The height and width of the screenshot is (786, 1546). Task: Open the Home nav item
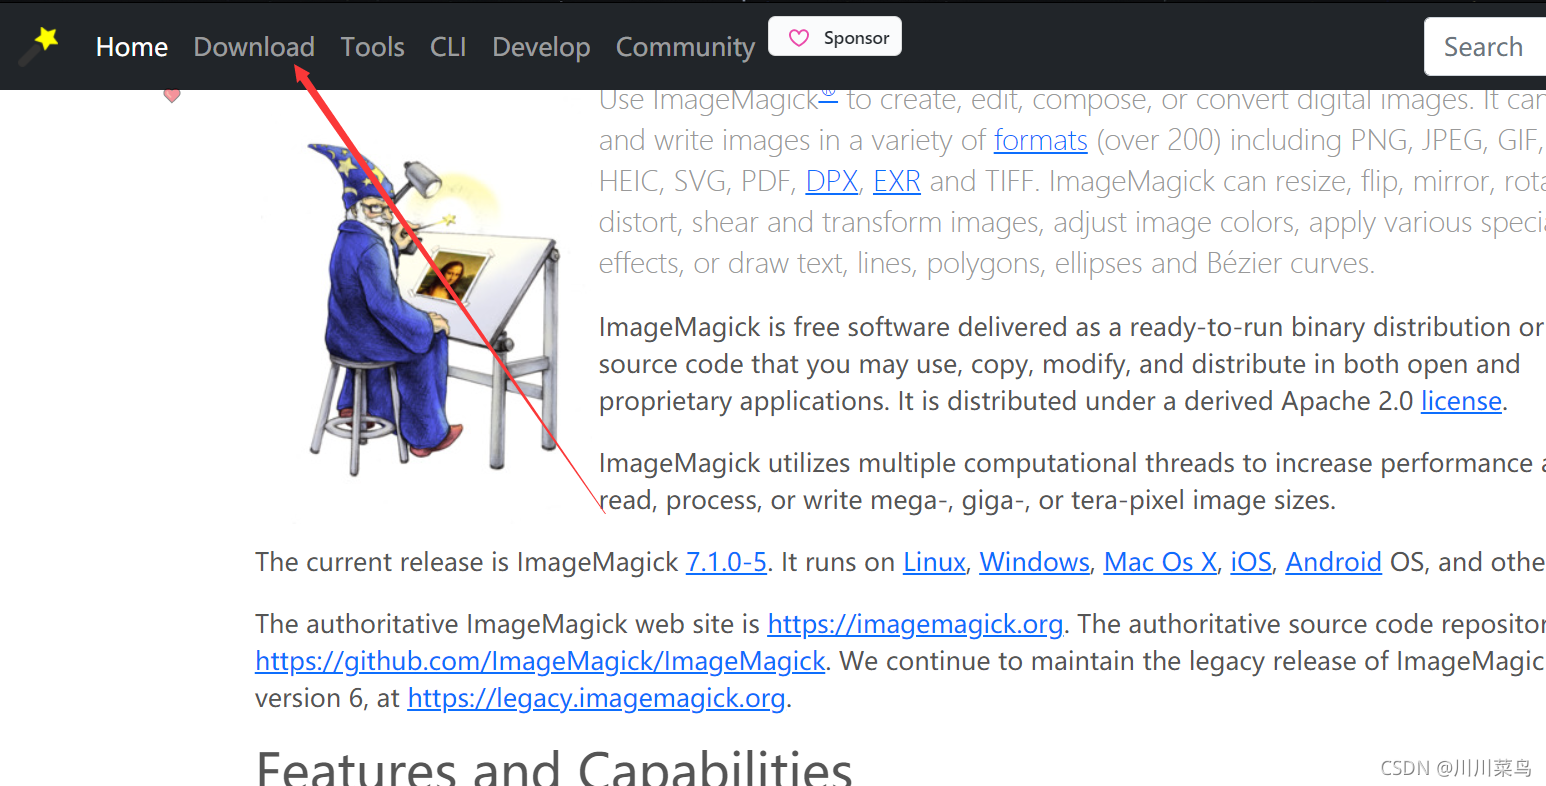pos(131,47)
